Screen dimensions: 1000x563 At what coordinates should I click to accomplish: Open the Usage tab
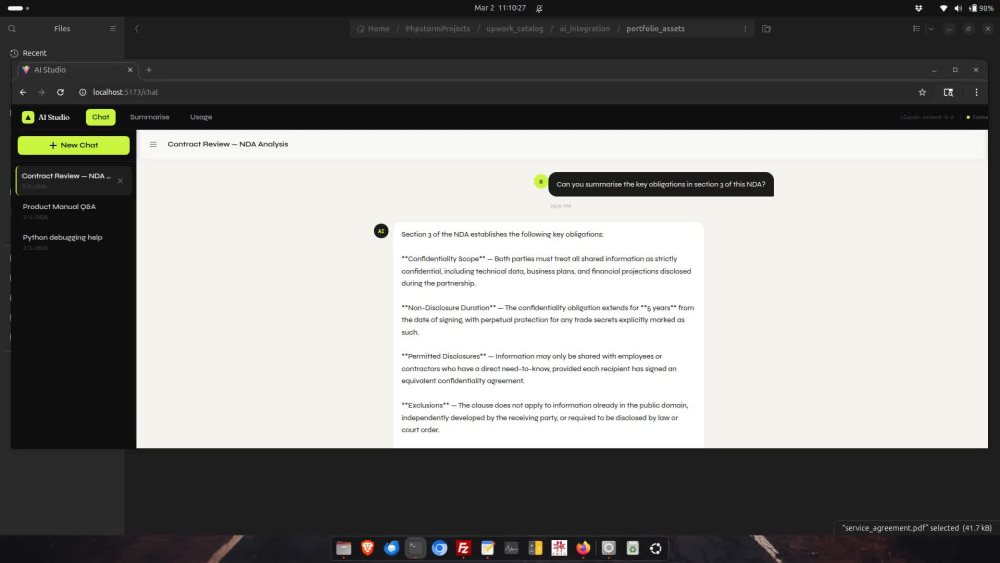[201, 117]
